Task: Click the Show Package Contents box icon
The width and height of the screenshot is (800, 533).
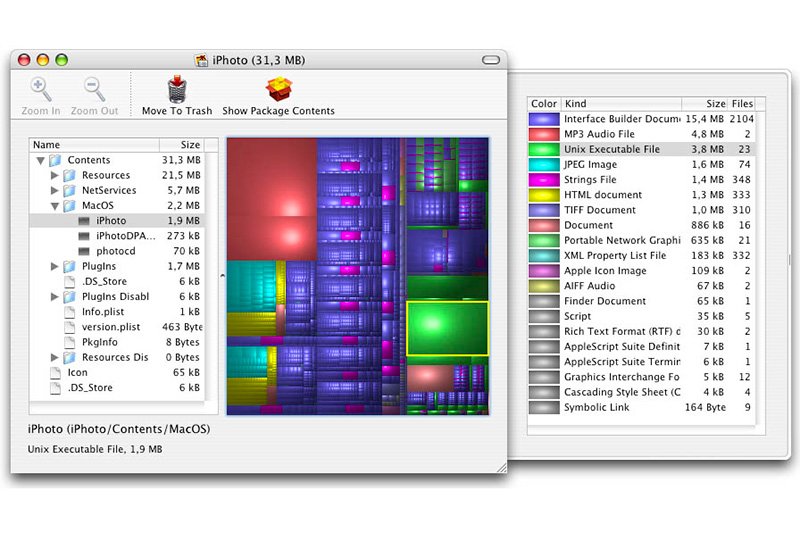Action: [x=278, y=88]
